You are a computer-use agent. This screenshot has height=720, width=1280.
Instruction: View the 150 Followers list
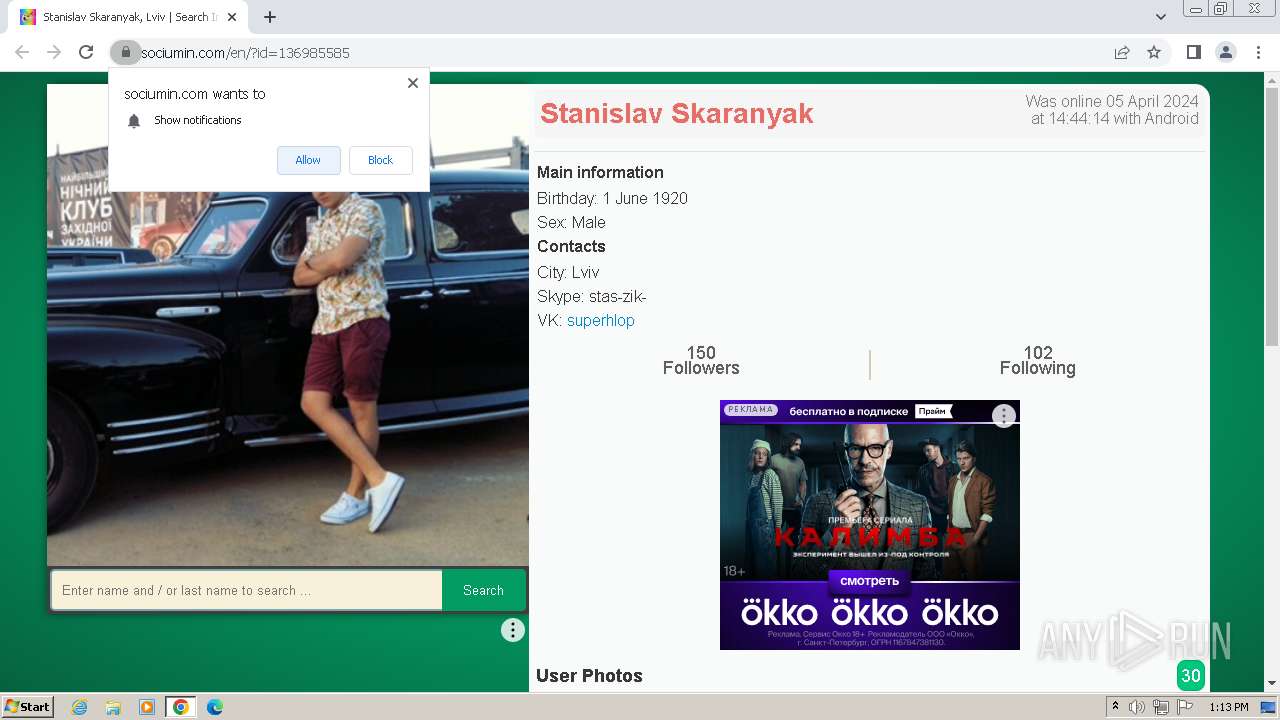point(701,360)
